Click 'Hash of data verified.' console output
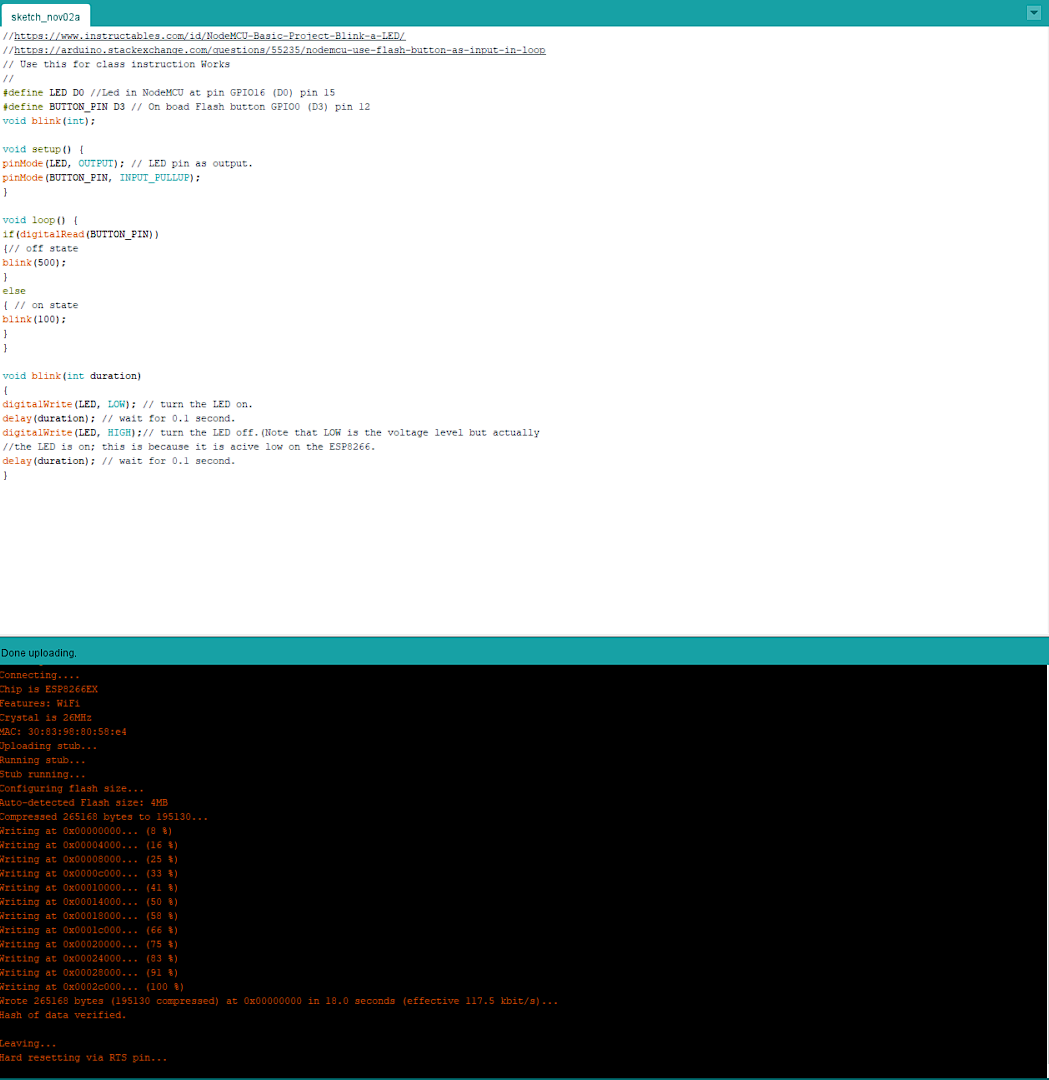The image size is (1049, 1080). (63, 1015)
